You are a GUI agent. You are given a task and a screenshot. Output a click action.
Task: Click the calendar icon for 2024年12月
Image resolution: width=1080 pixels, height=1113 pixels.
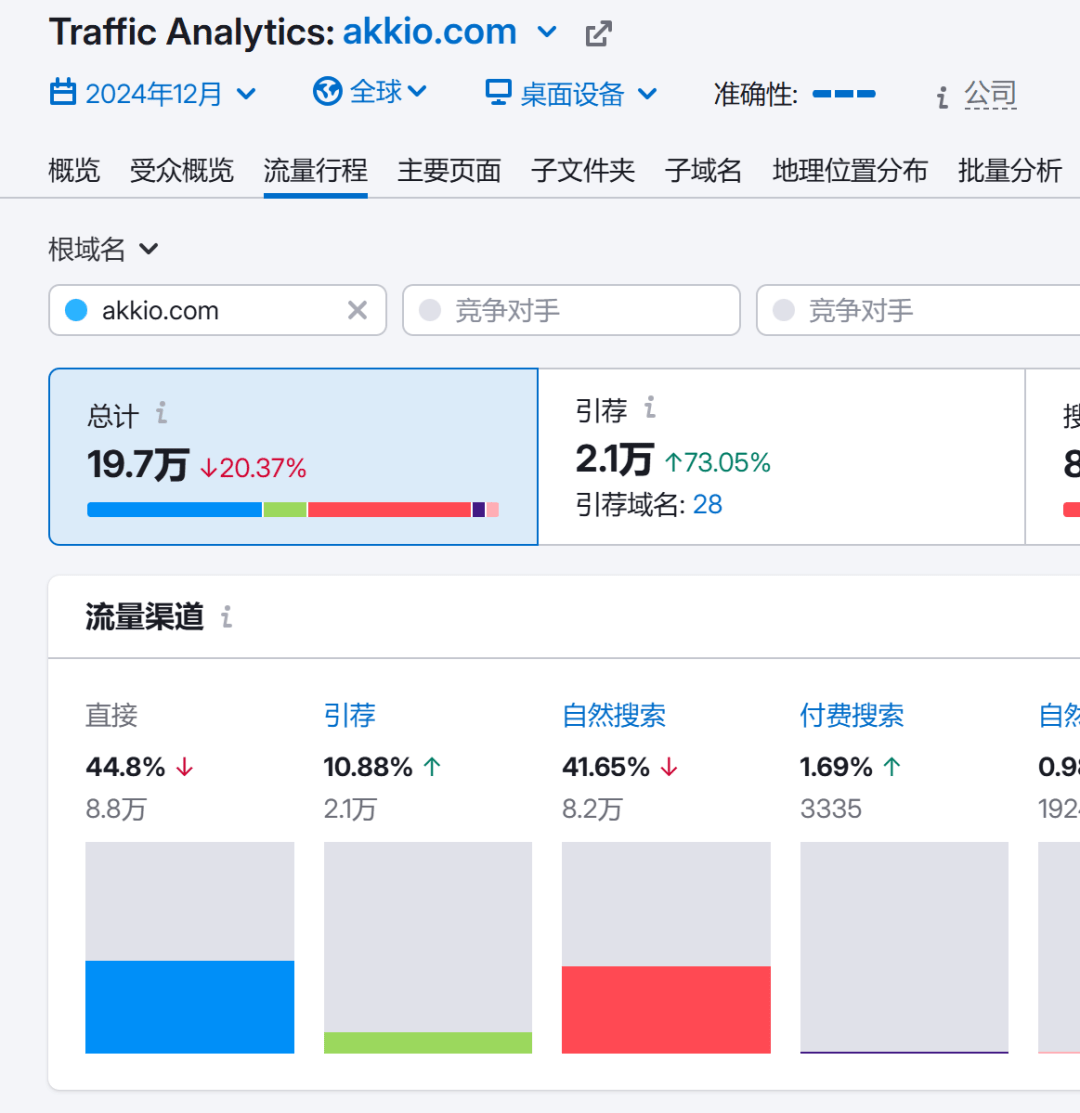(63, 92)
